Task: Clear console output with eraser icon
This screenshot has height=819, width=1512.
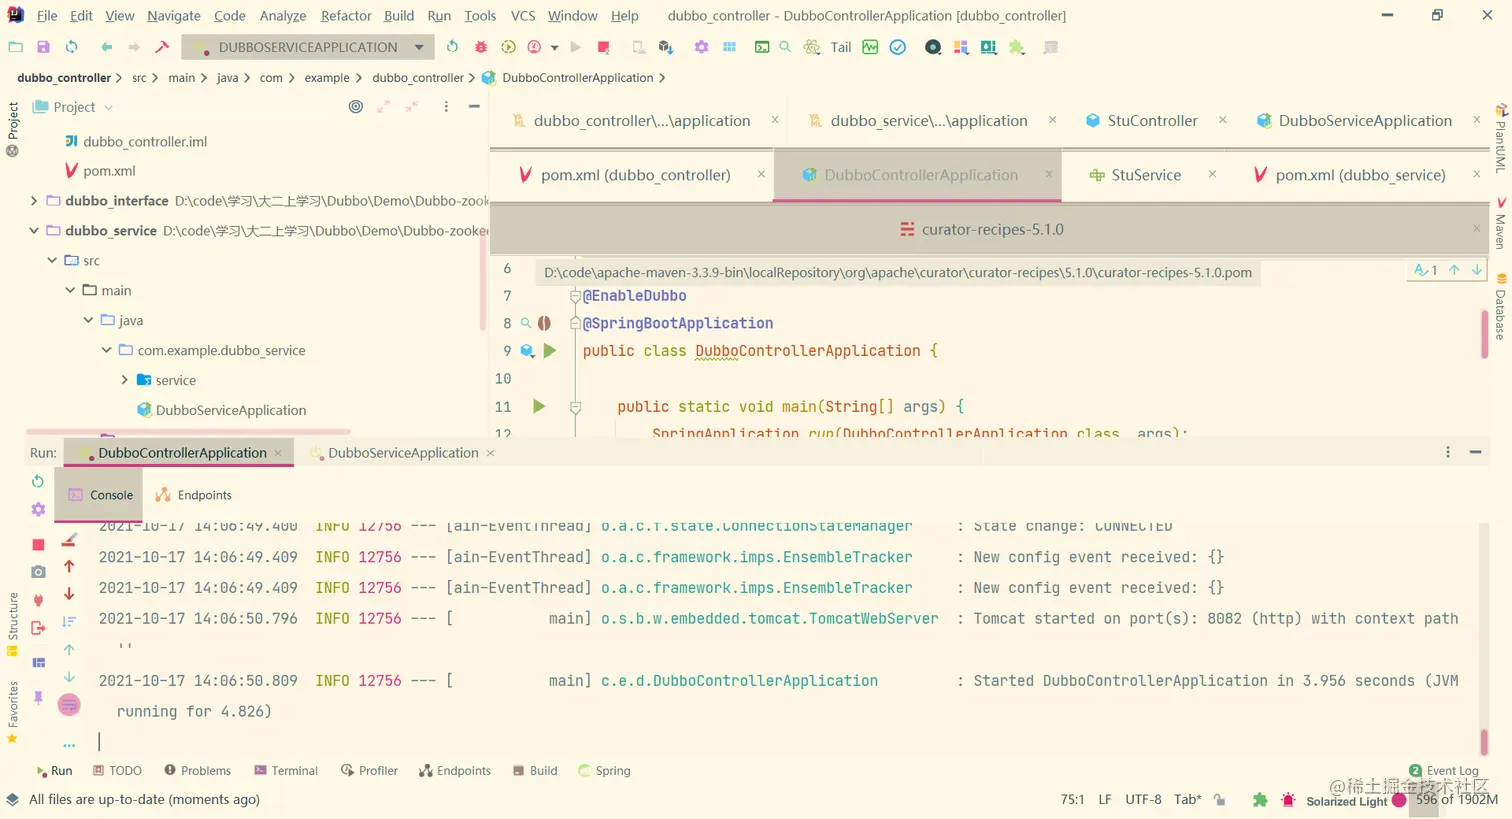Action: pos(69,540)
